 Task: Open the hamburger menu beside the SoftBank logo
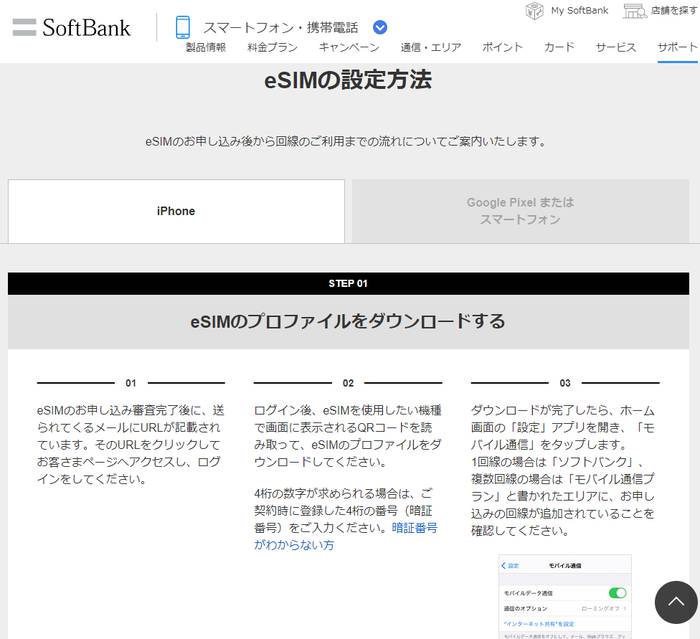[24, 27]
